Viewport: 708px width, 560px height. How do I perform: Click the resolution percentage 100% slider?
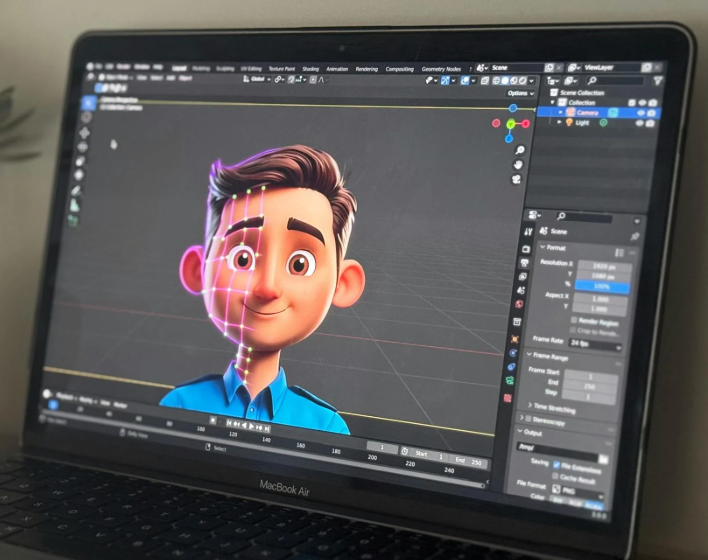pos(600,287)
